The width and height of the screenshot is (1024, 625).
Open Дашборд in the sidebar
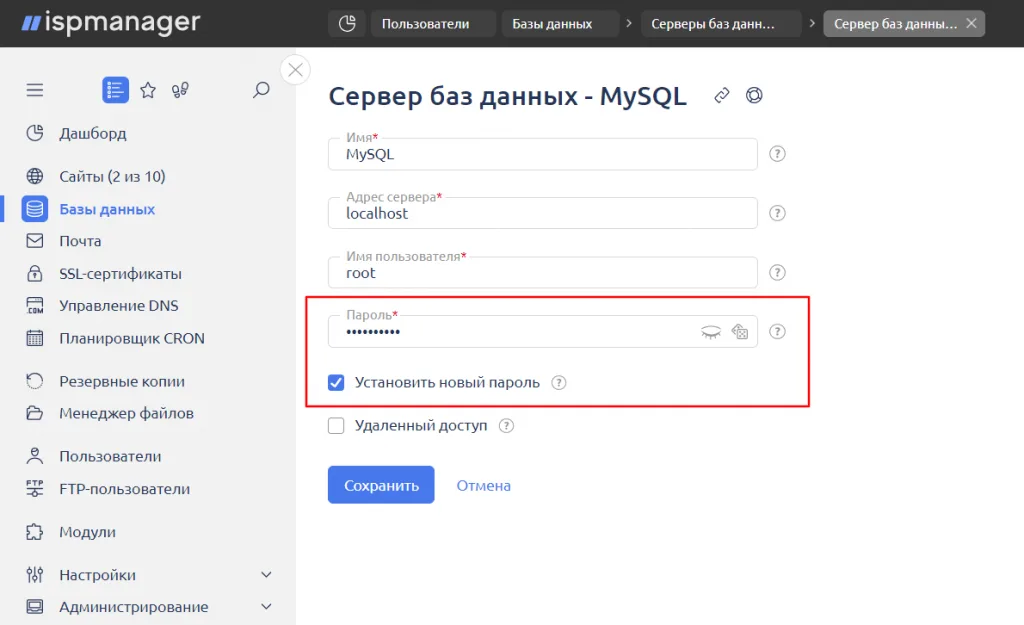tap(93, 133)
